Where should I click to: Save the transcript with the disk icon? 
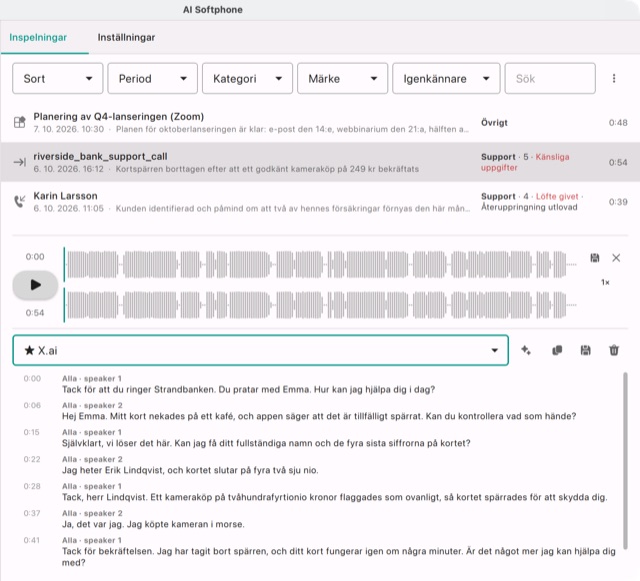tap(585, 350)
